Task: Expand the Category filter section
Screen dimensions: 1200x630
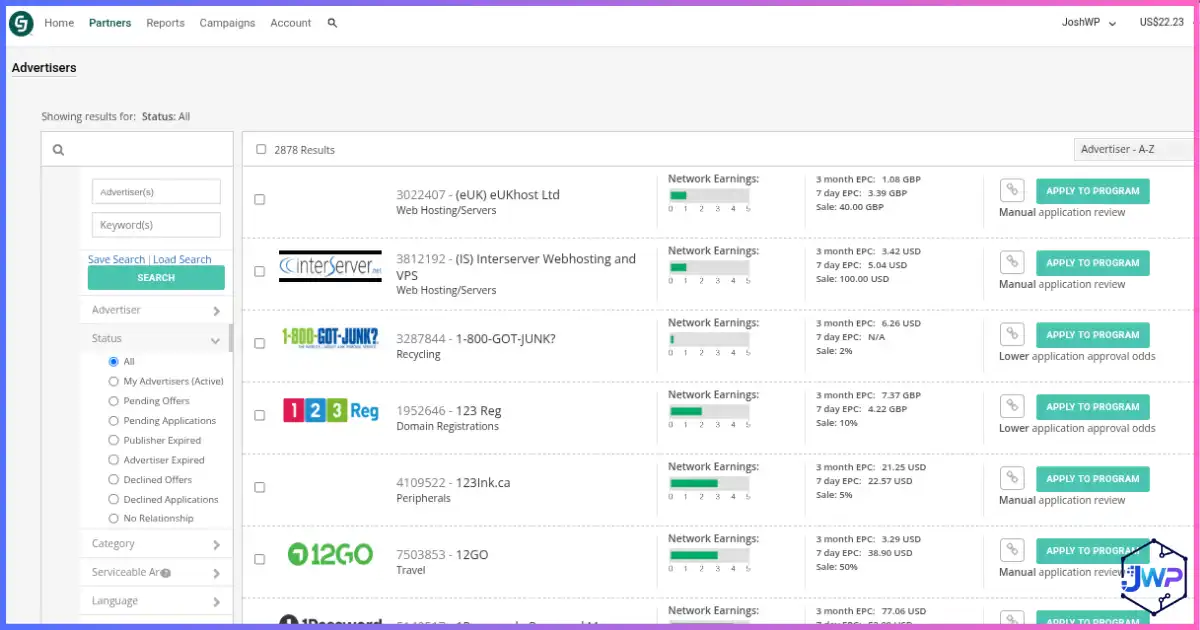Action: (156, 544)
